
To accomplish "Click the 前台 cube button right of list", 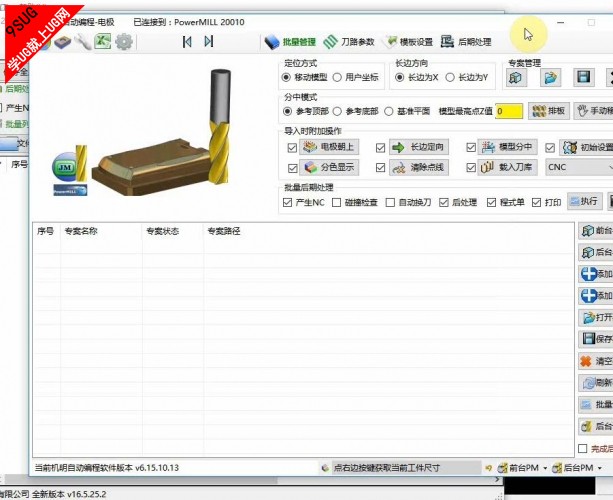I will tap(596, 231).
